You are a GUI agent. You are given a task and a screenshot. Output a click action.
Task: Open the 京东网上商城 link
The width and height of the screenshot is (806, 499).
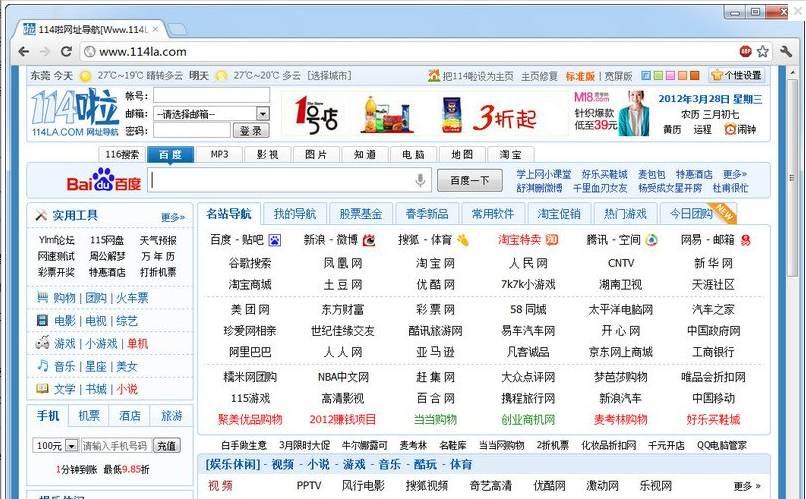tap(620, 352)
